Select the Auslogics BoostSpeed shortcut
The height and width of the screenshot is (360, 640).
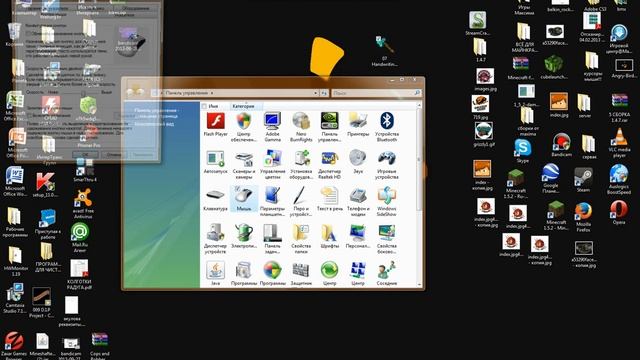pos(619,180)
